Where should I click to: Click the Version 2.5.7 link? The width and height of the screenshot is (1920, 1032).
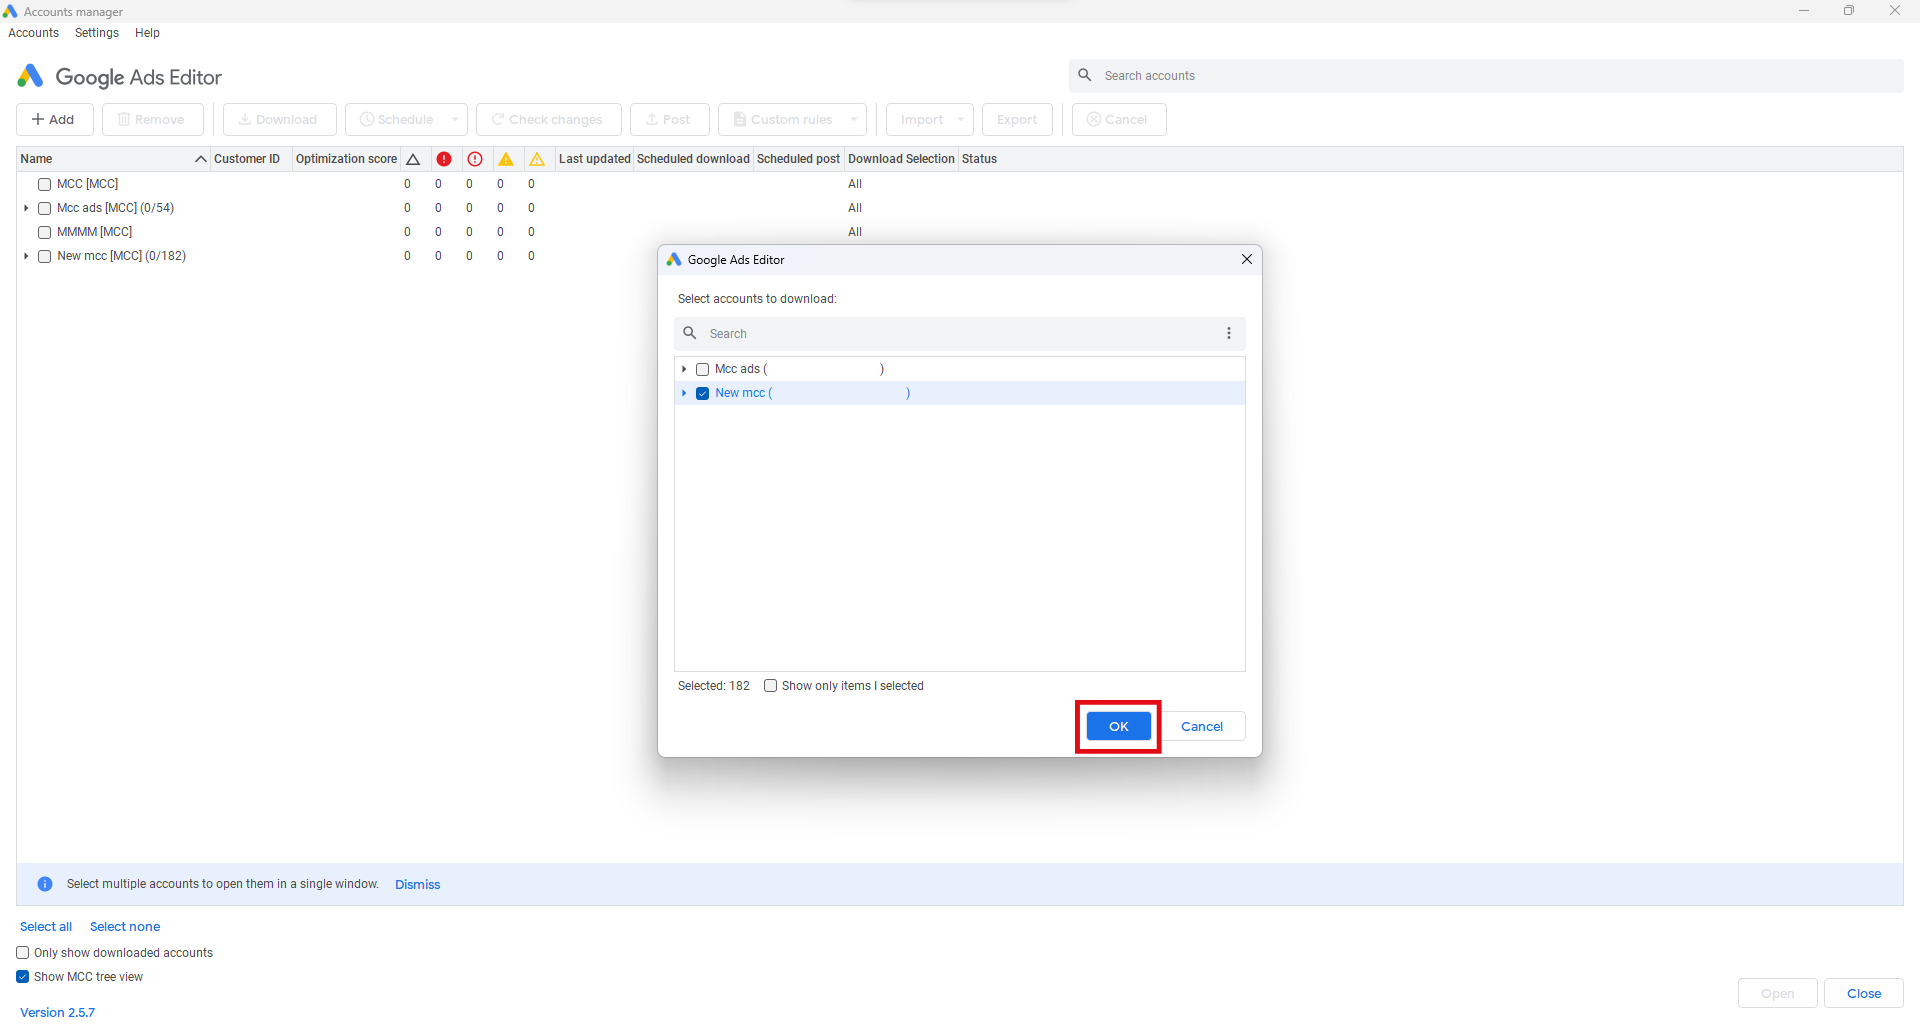[x=57, y=1012]
